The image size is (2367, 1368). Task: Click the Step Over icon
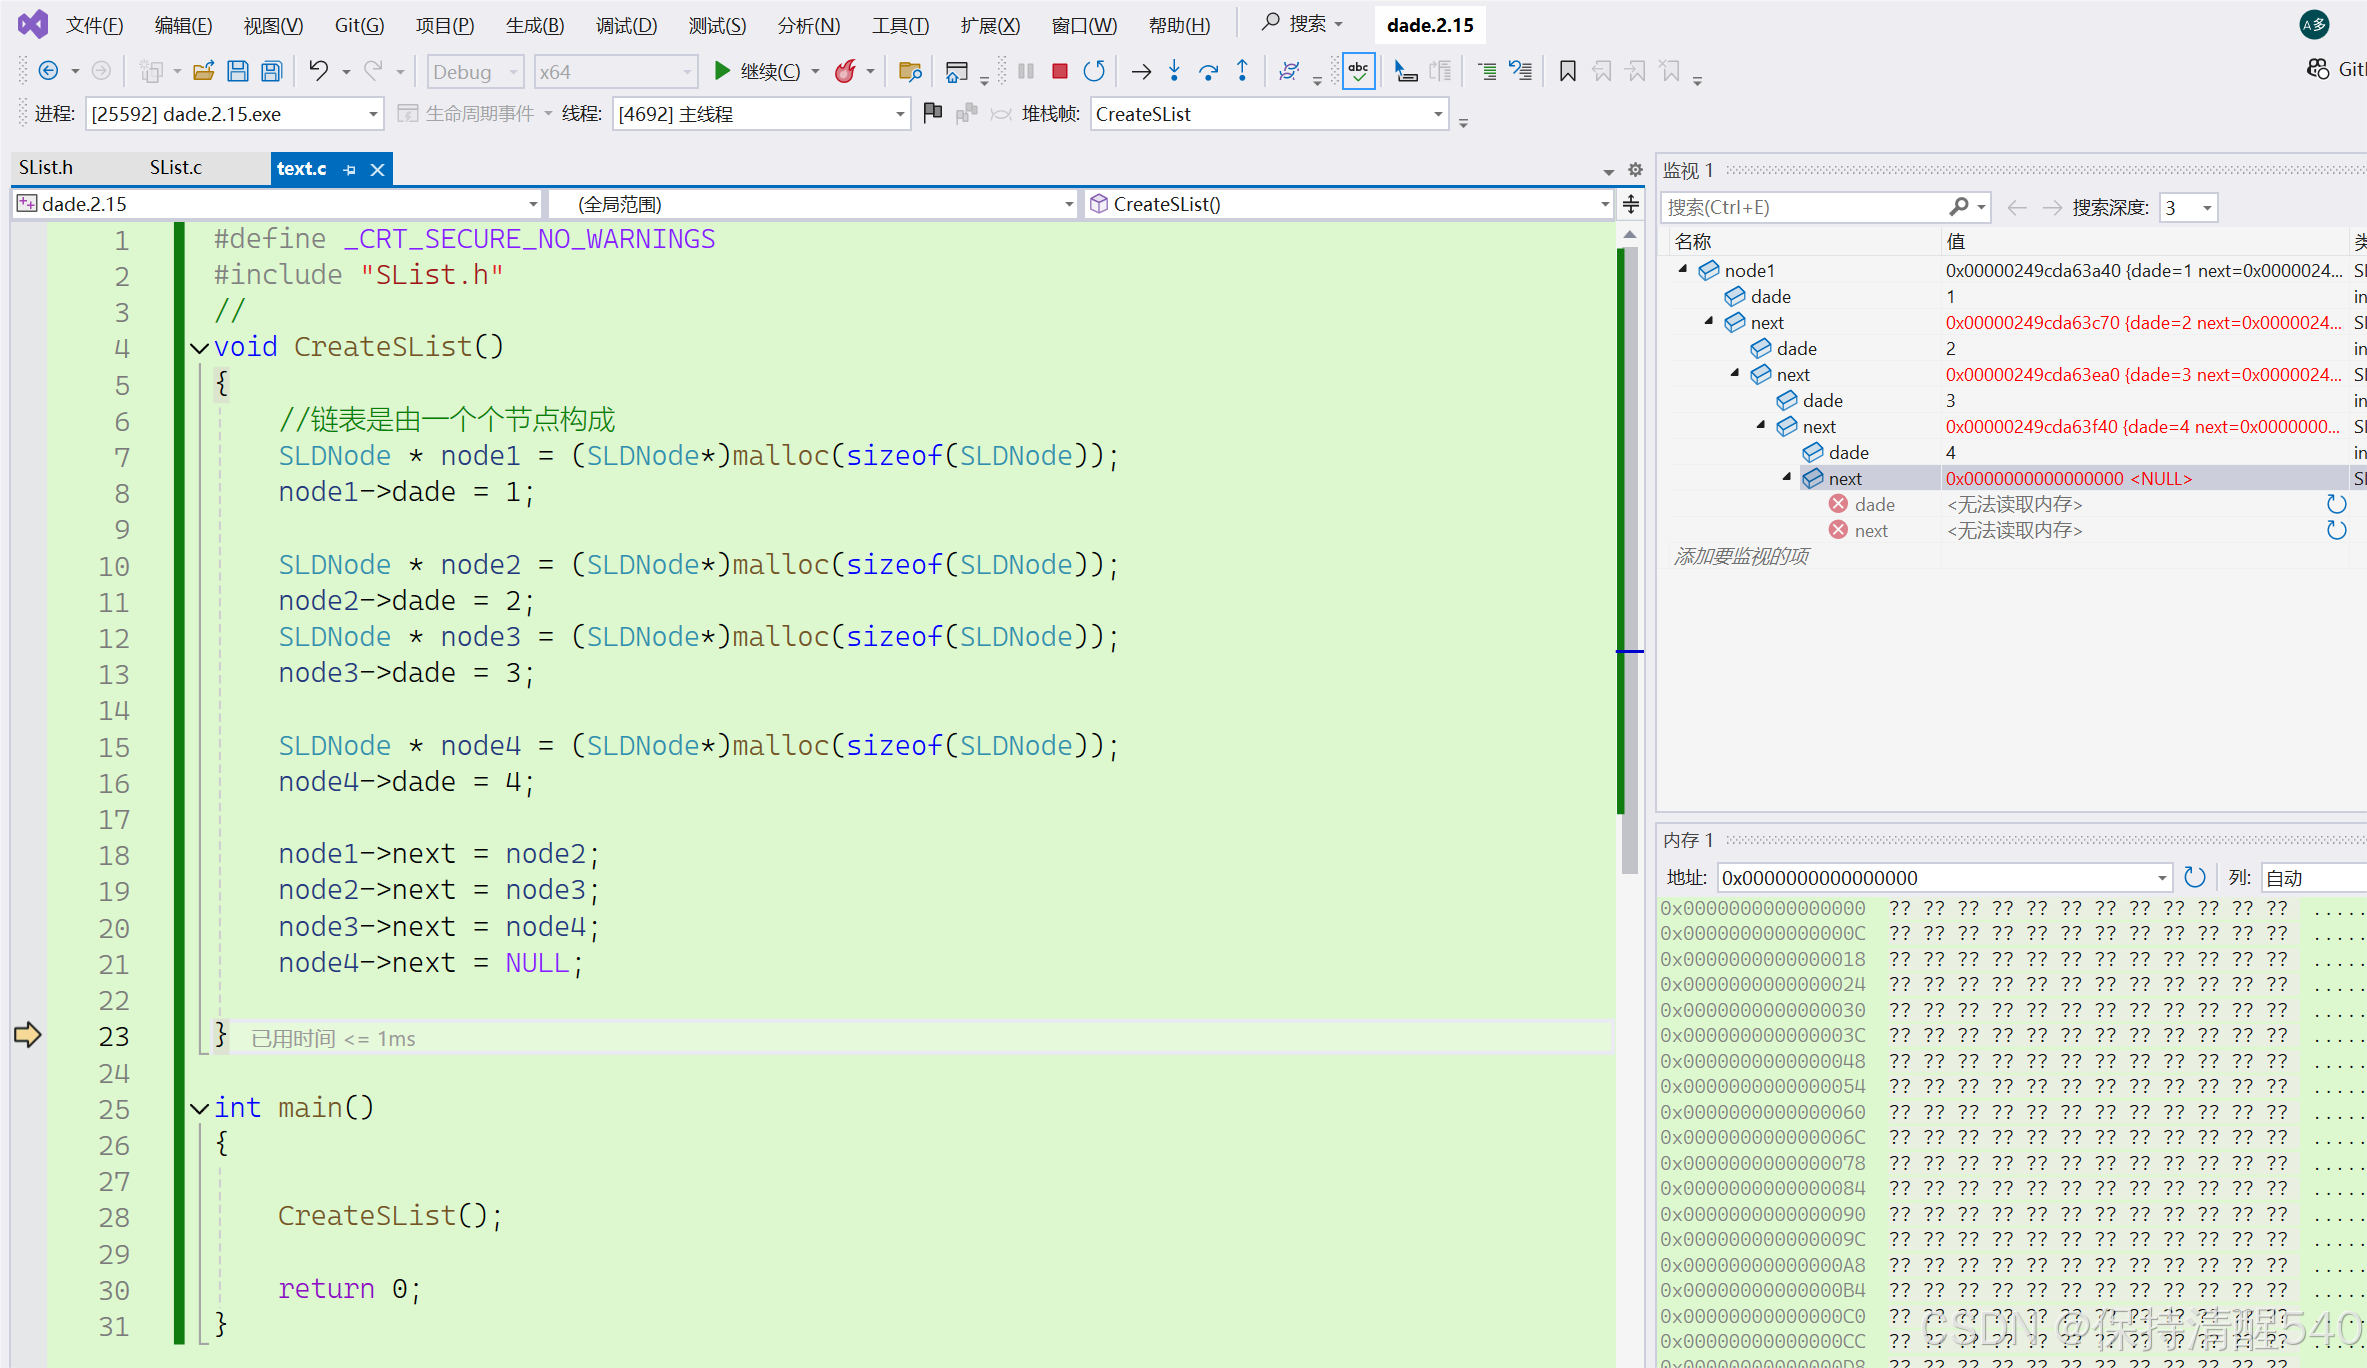coord(1208,71)
